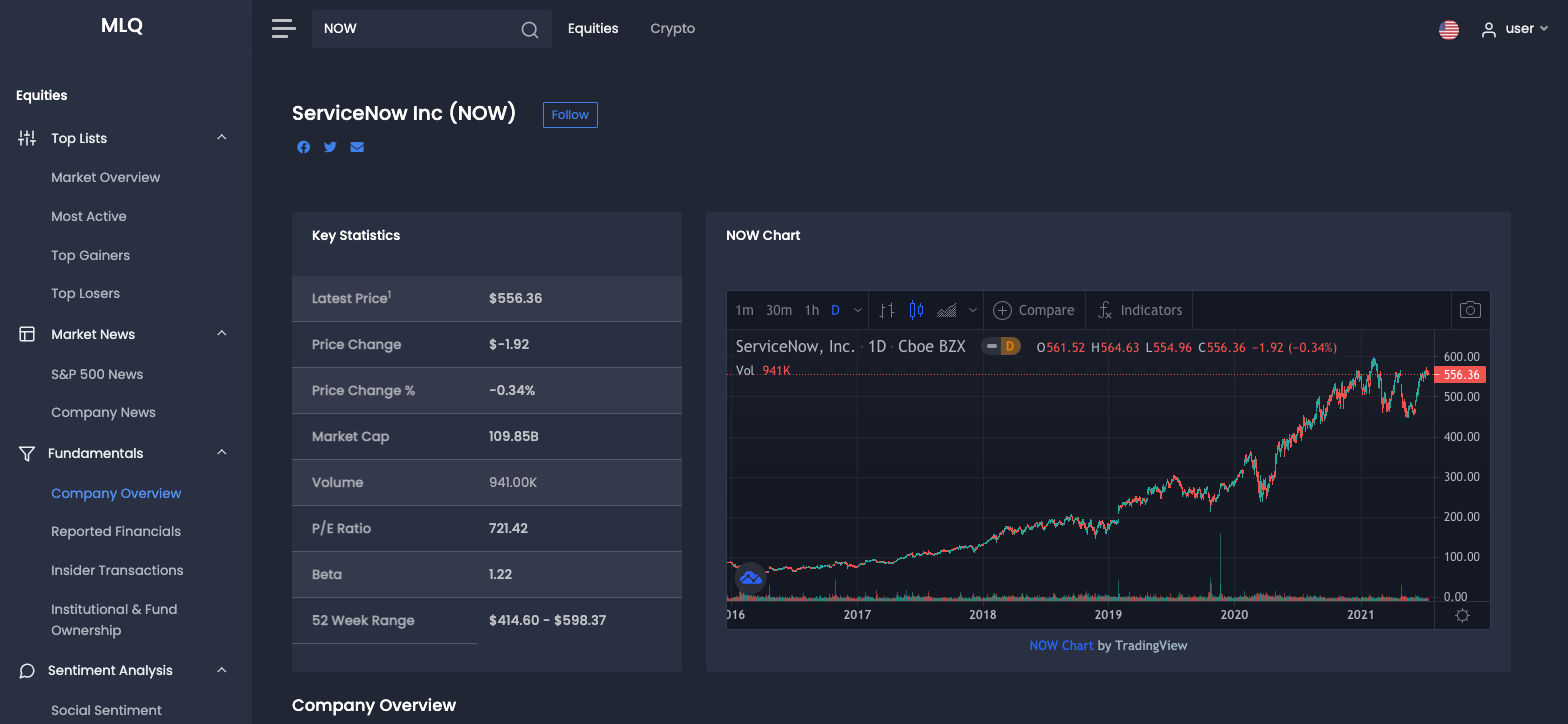Screen dimensions: 1568x724
Task: Open Top Gainers list
Action: [x=91, y=255]
